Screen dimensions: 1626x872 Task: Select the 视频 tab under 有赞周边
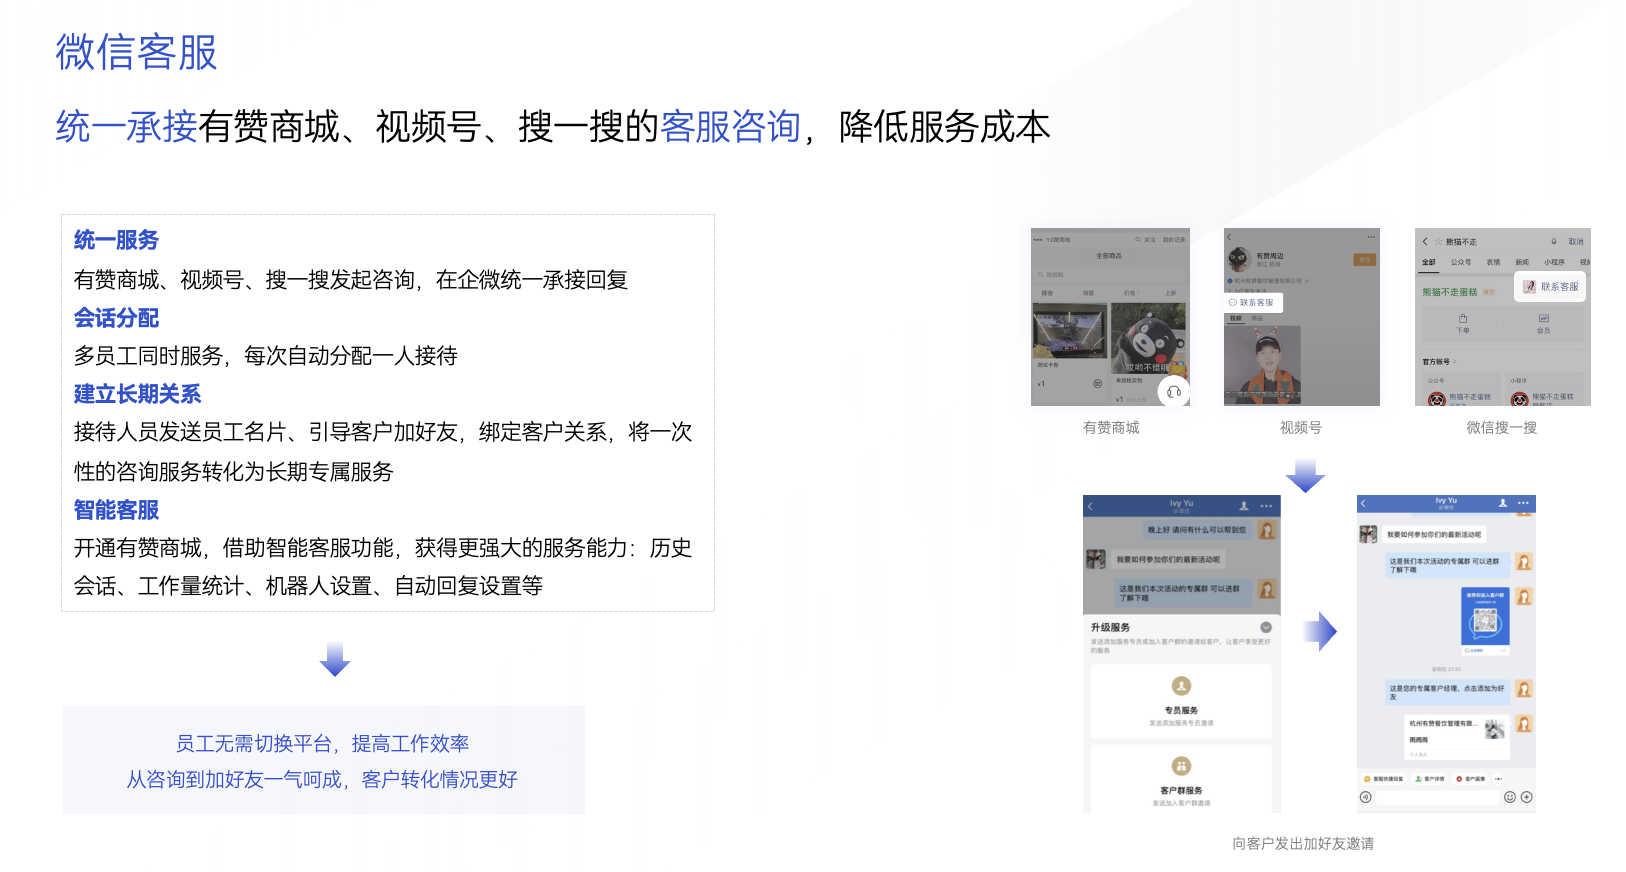pos(1236,318)
